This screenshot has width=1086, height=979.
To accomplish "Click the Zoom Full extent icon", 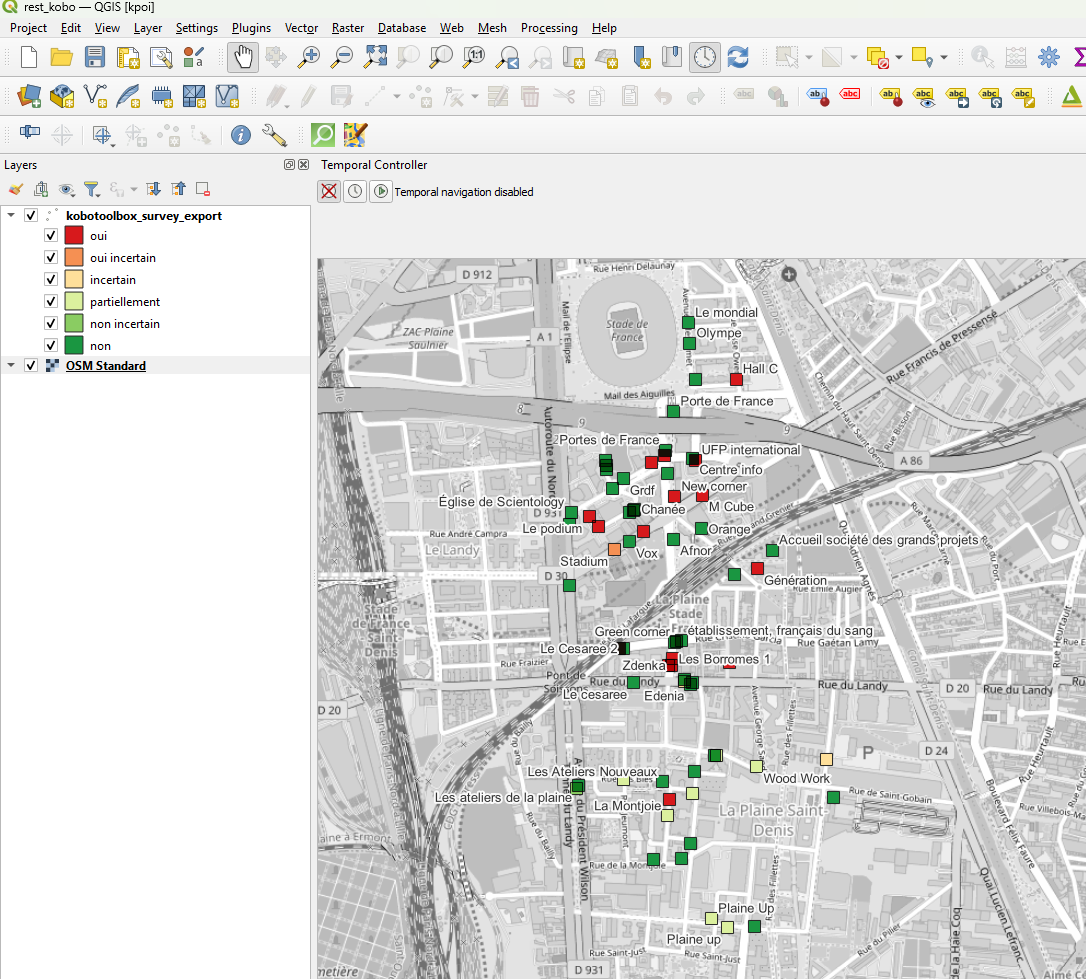I will coord(375,57).
